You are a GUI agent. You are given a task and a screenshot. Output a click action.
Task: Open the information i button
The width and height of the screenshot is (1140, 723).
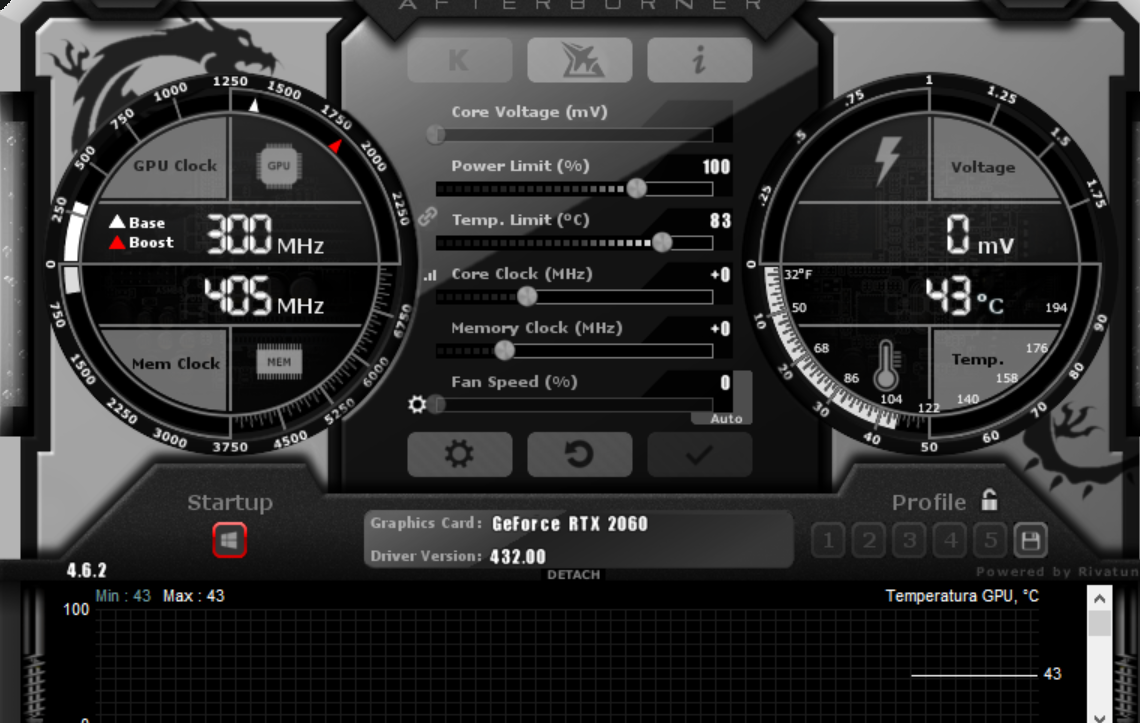tap(699, 60)
